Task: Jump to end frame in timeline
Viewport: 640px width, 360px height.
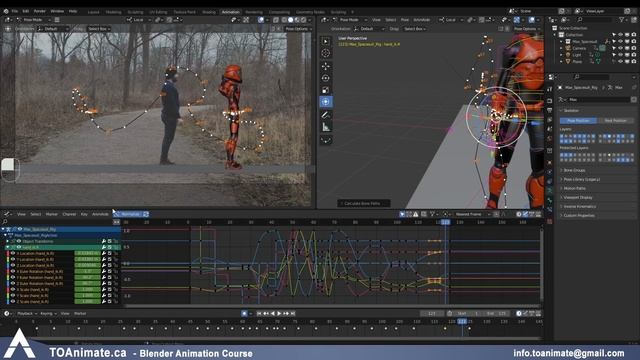Action: coord(293,313)
